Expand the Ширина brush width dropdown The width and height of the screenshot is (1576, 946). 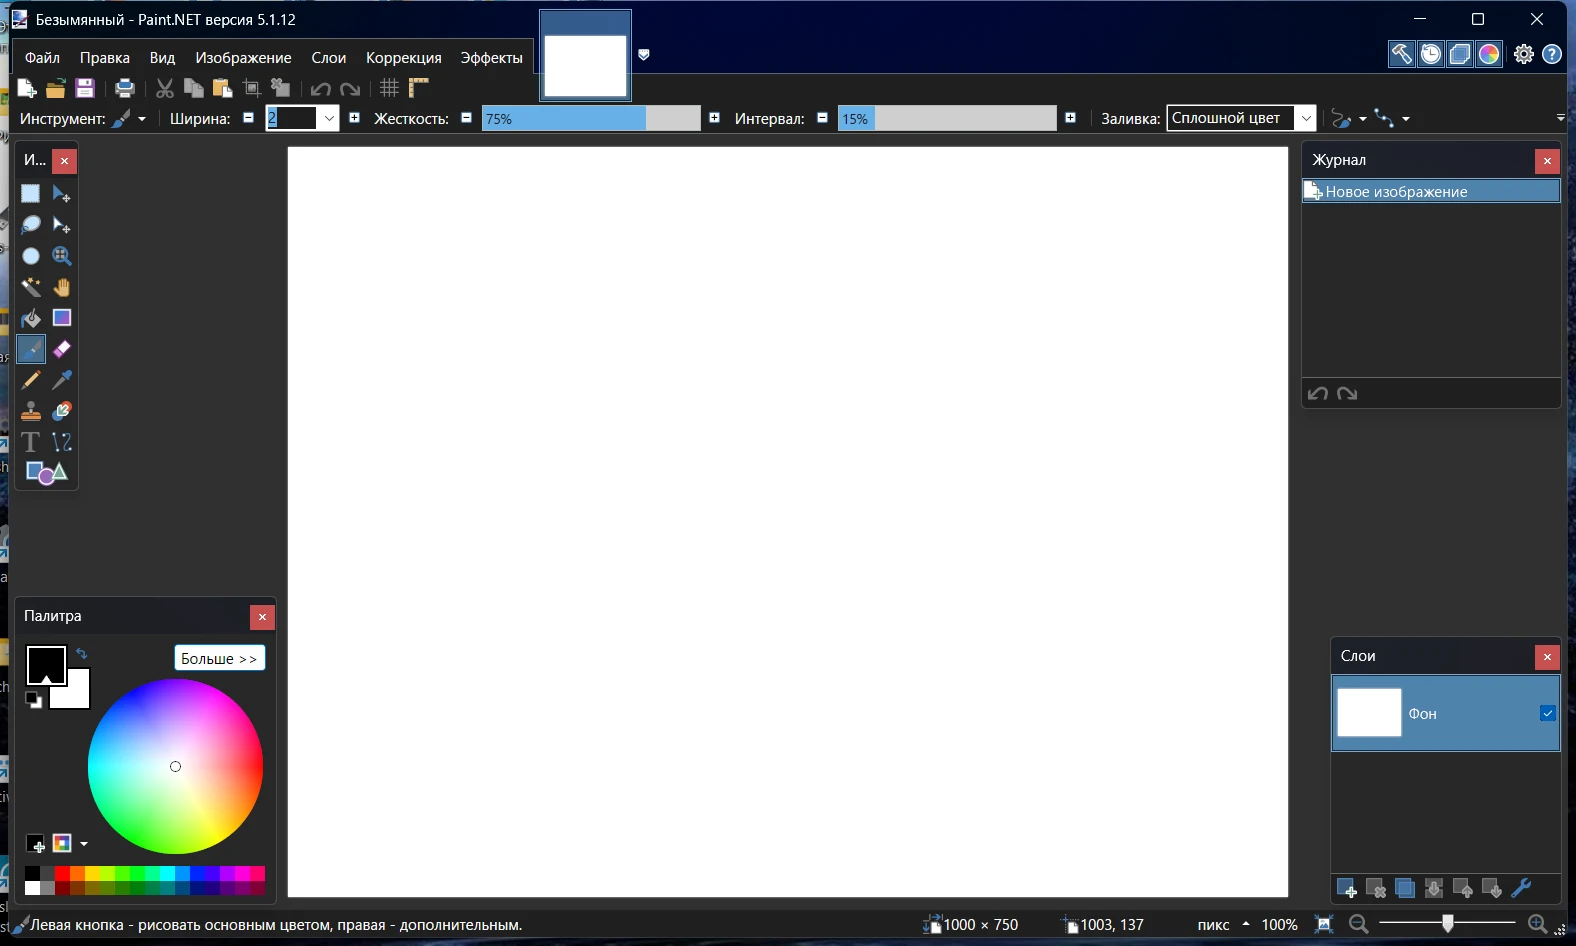coord(329,118)
